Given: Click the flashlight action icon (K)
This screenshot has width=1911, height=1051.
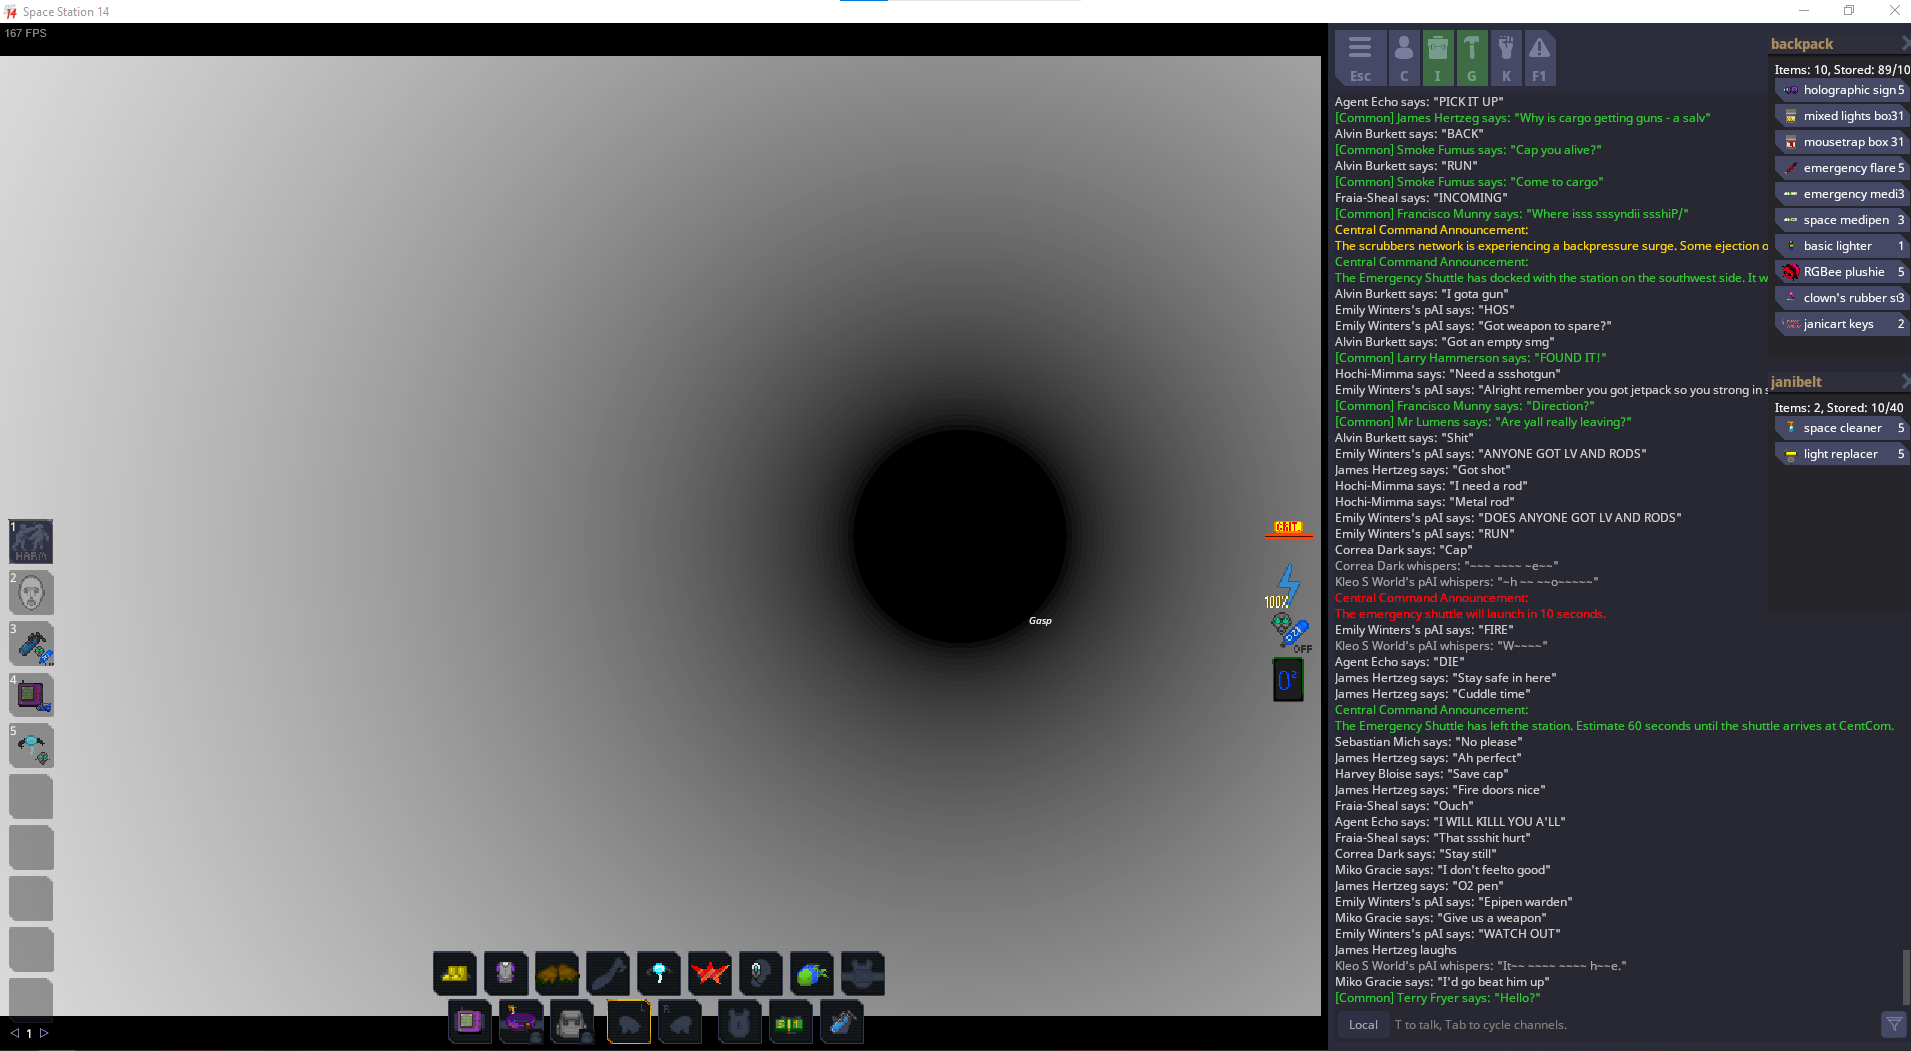Looking at the screenshot, I should click(x=1507, y=57).
